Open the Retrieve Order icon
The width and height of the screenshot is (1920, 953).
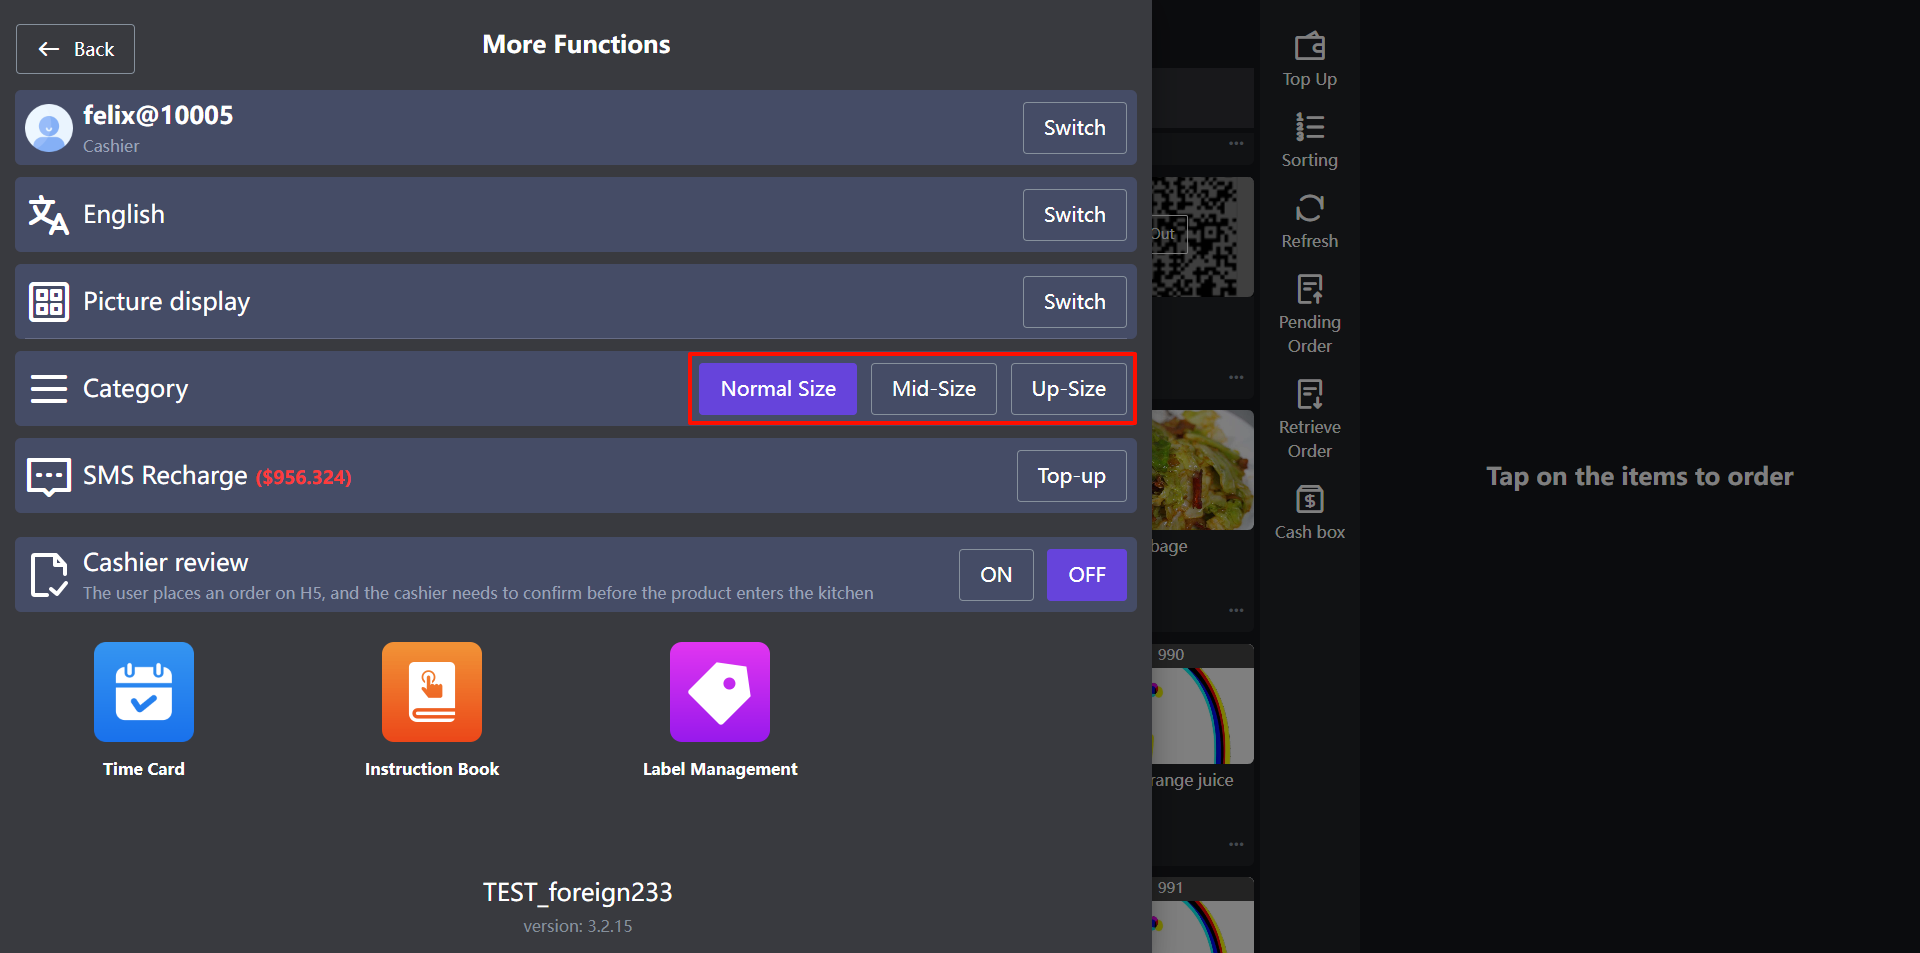pyautogui.click(x=1309, y=395)
